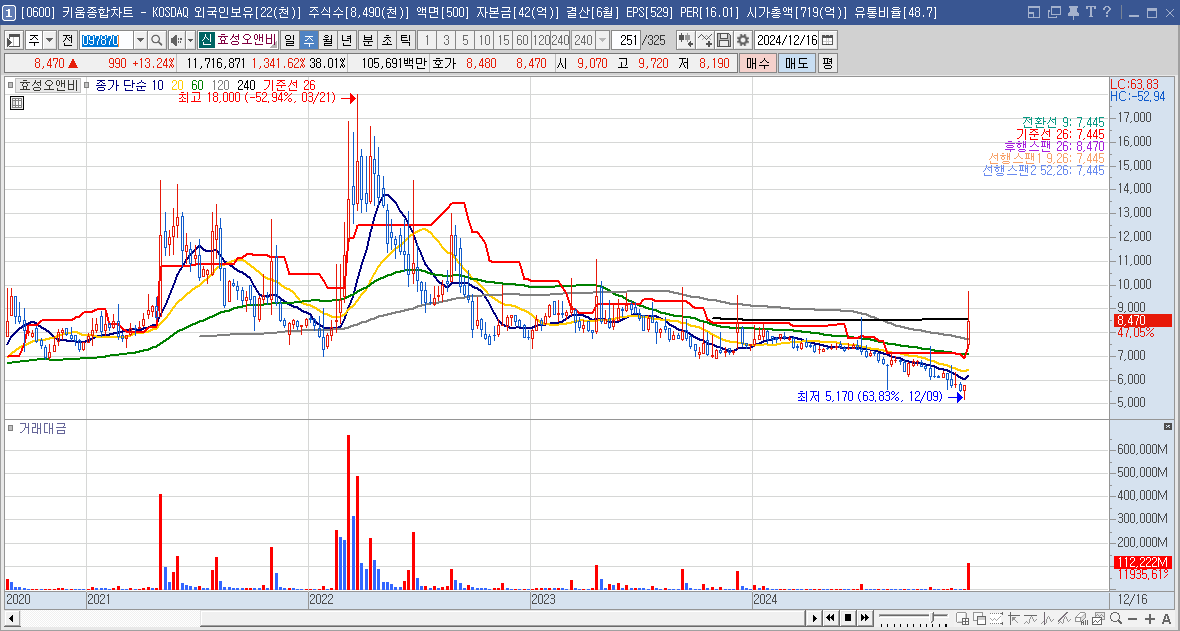Click the 효성오앤비 stock name button in toolbar

247,40
